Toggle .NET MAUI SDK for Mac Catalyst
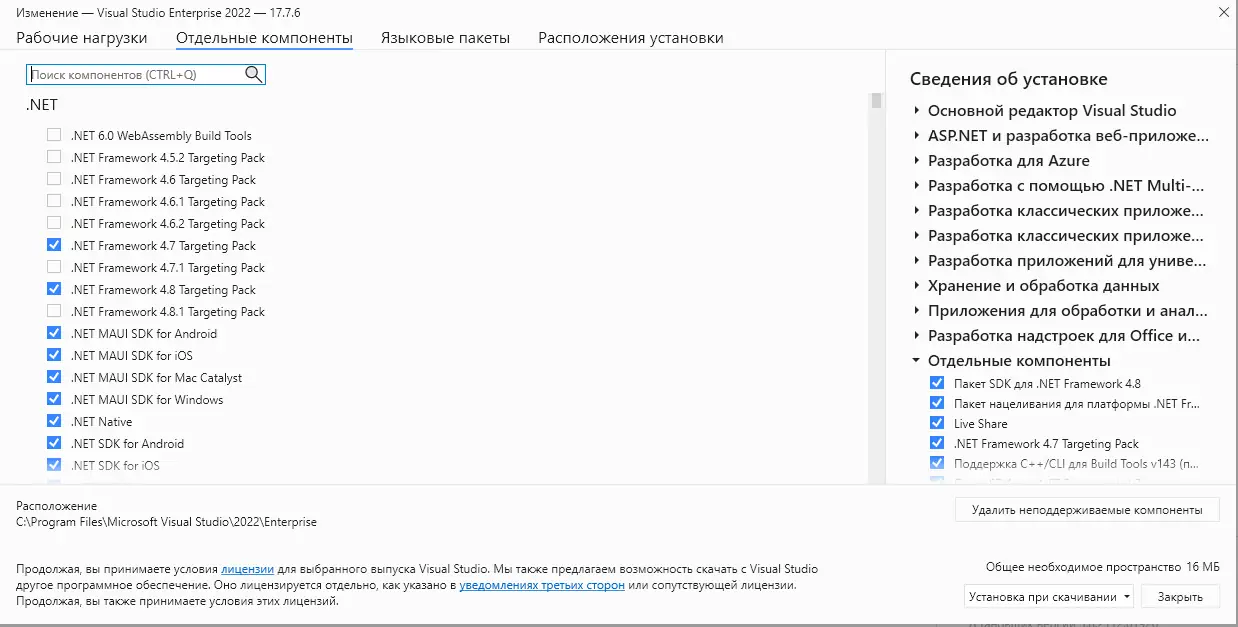This screenshot has width=1238, height=627. tap(54, 377)
